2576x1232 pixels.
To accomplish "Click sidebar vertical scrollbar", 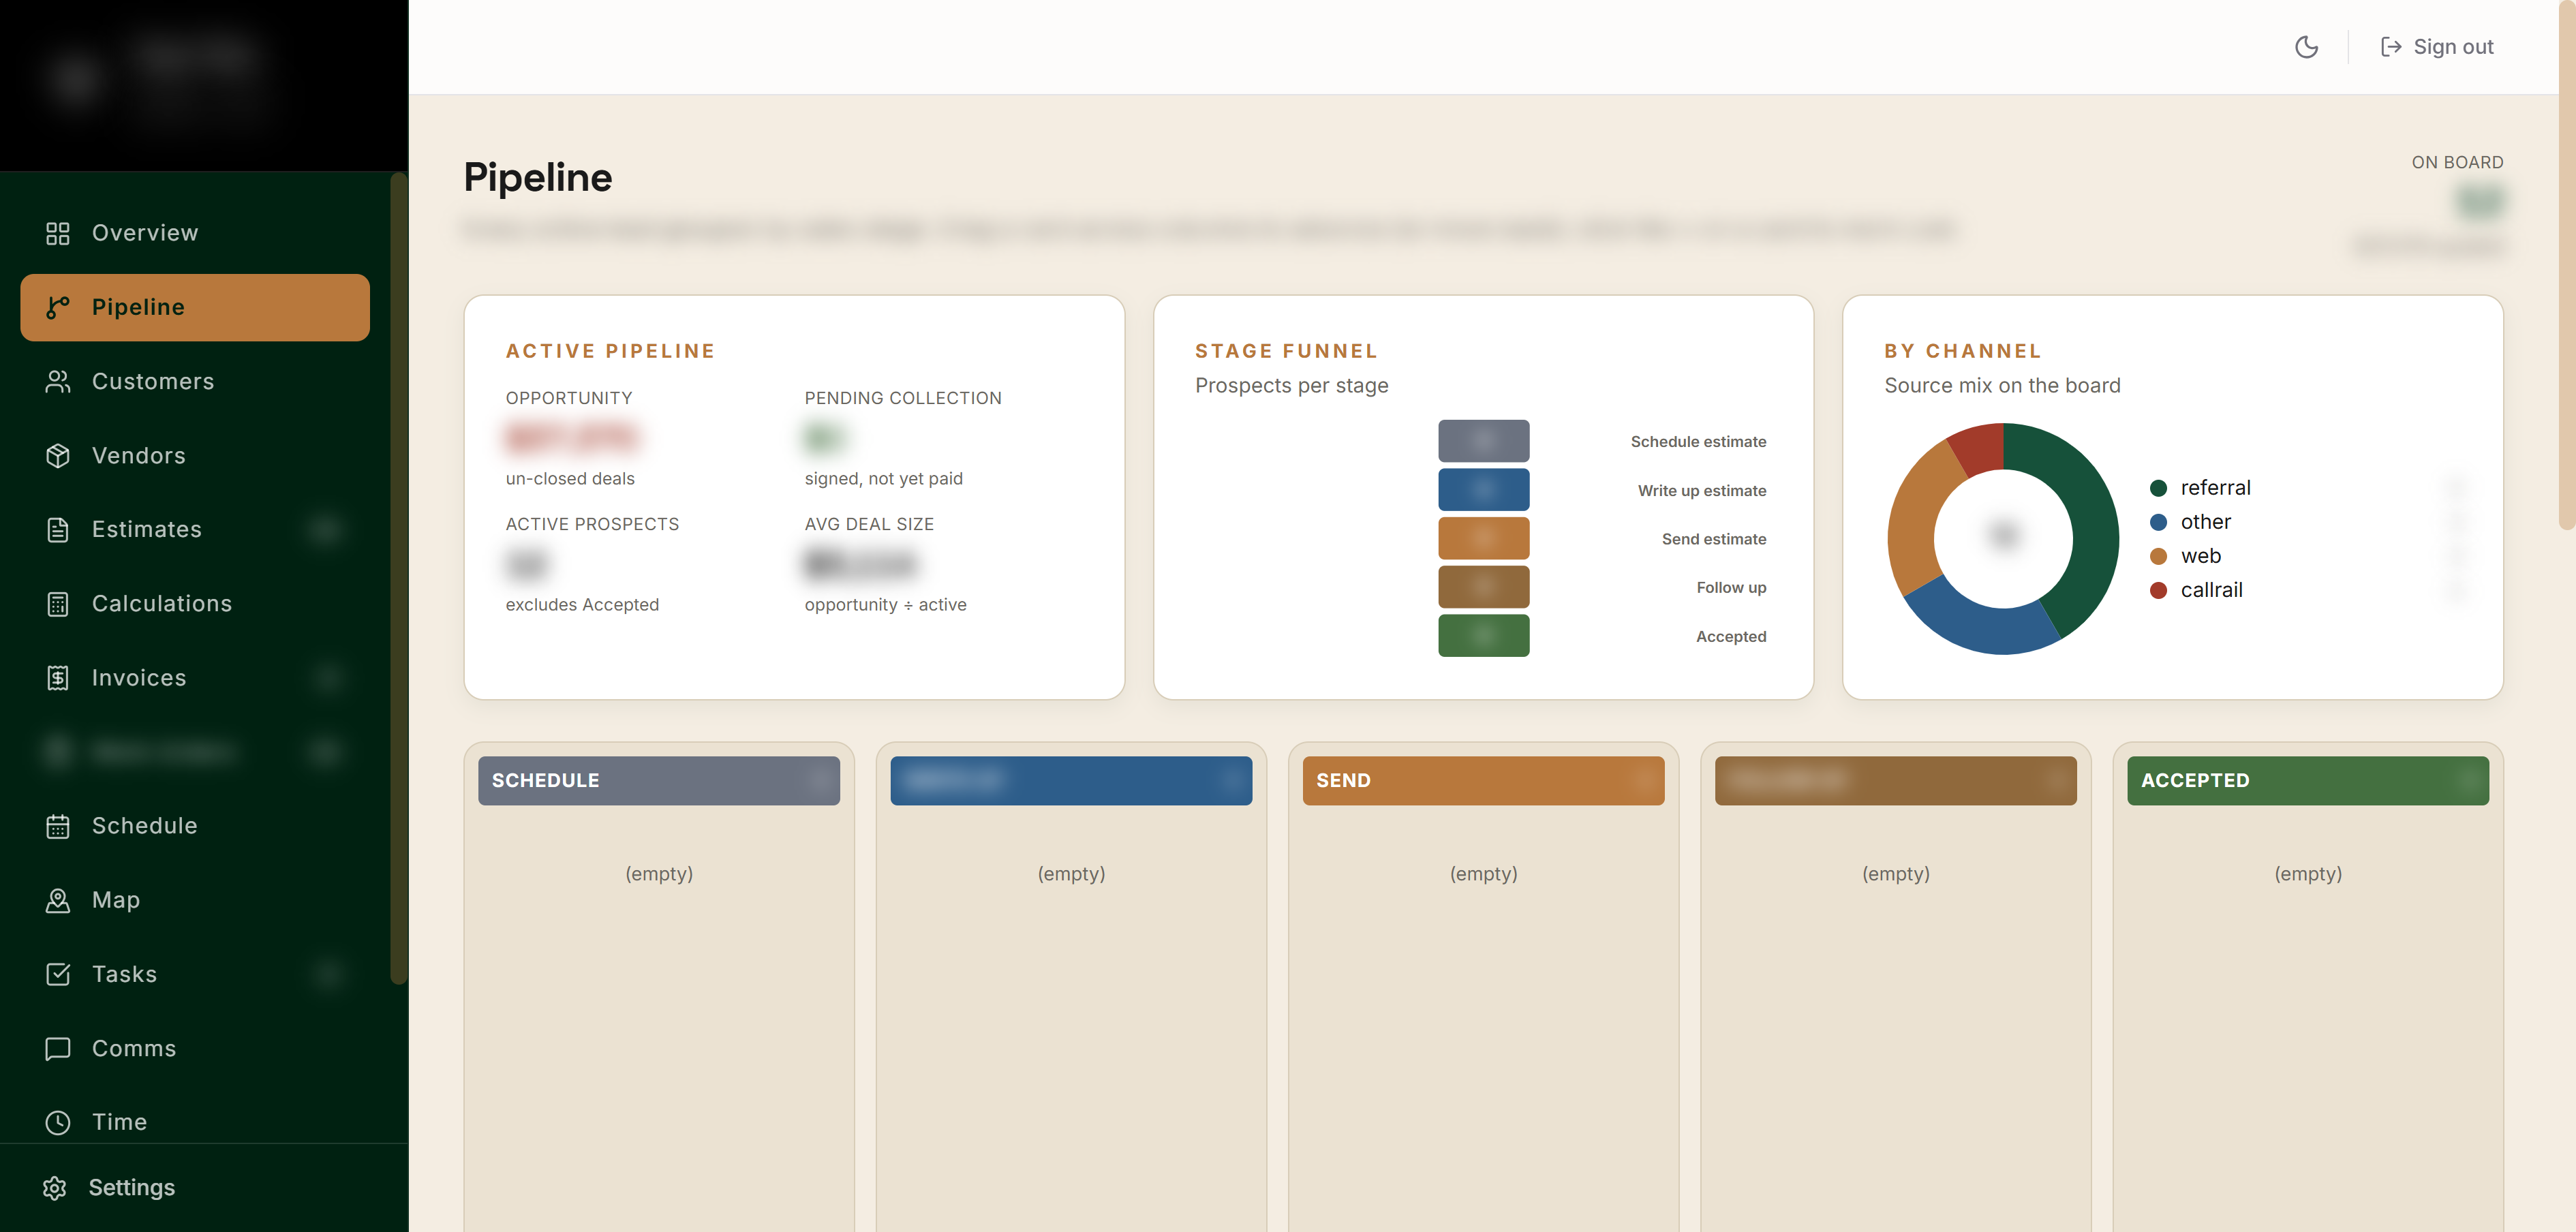I will (x=398, y=578).
